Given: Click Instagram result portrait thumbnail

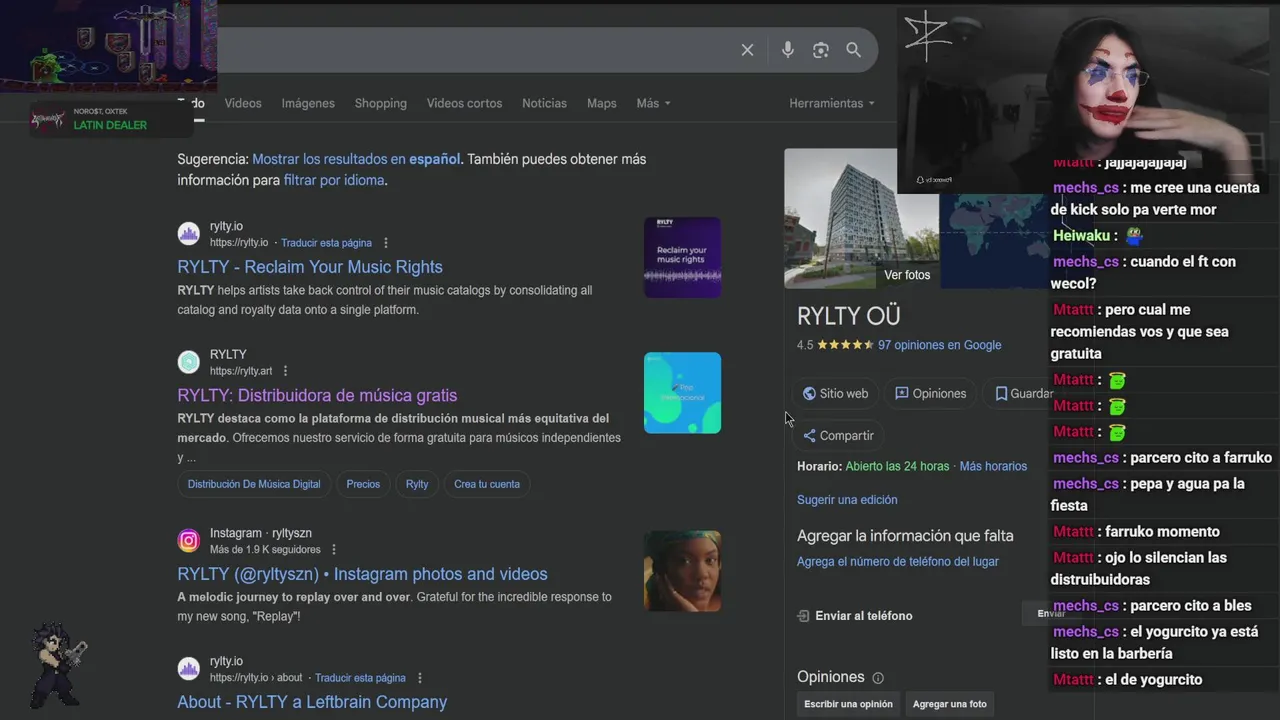Looking at the screenshot, I should 682,571.
